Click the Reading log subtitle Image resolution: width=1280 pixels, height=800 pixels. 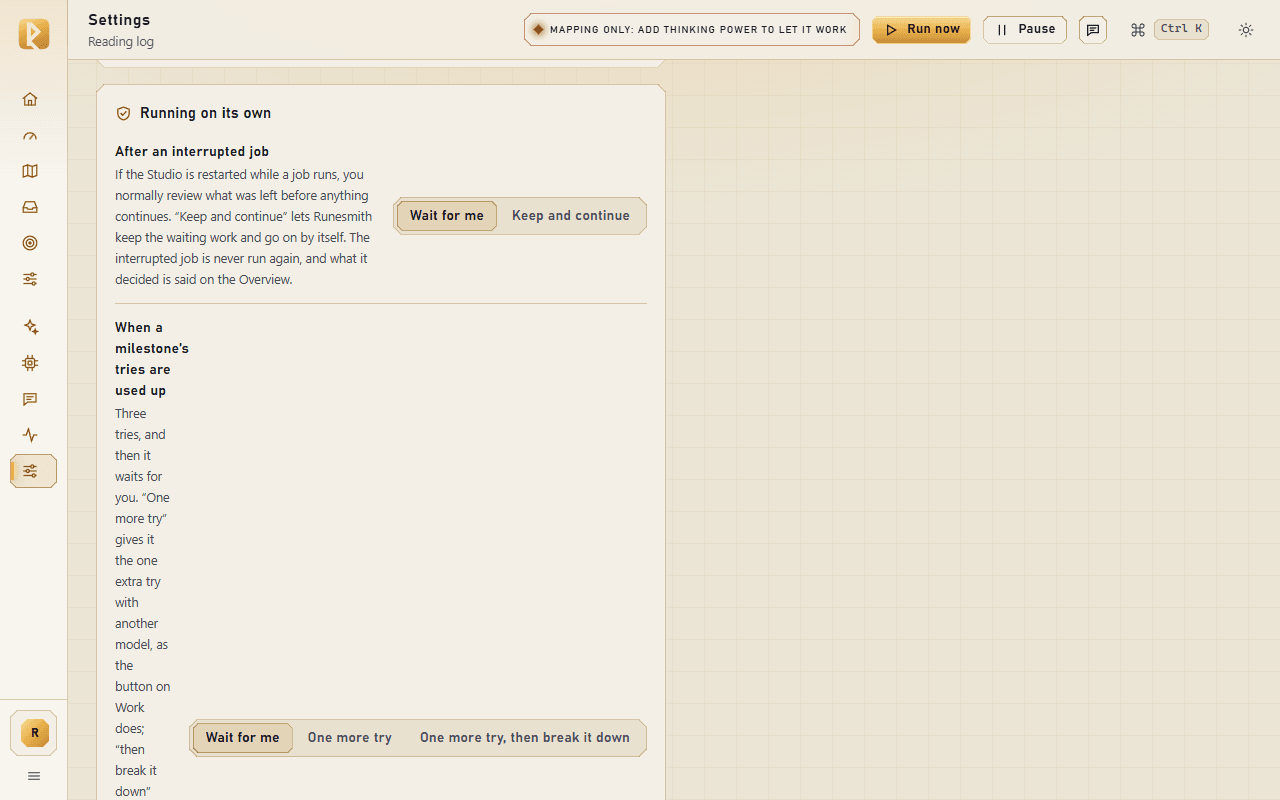pyautogui.click(x=121, y=42)
